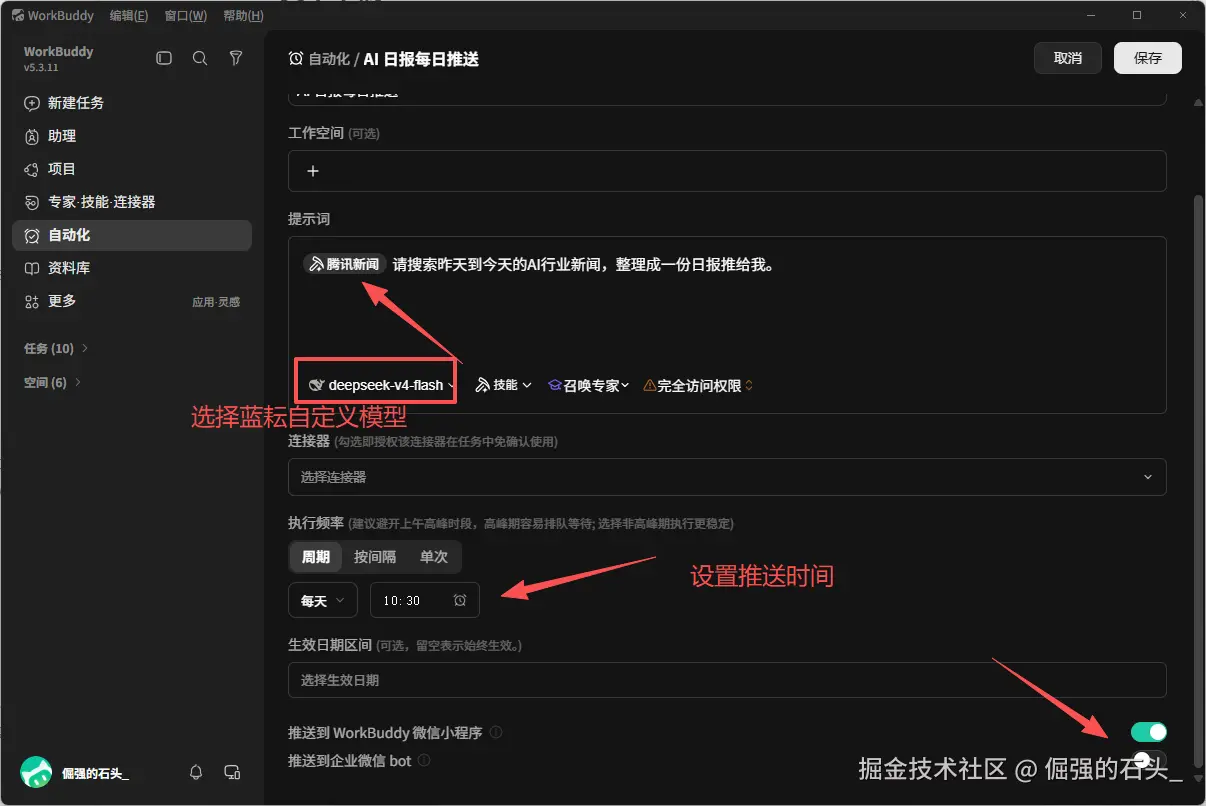Click 取消 button

(x=1068, y=58)
